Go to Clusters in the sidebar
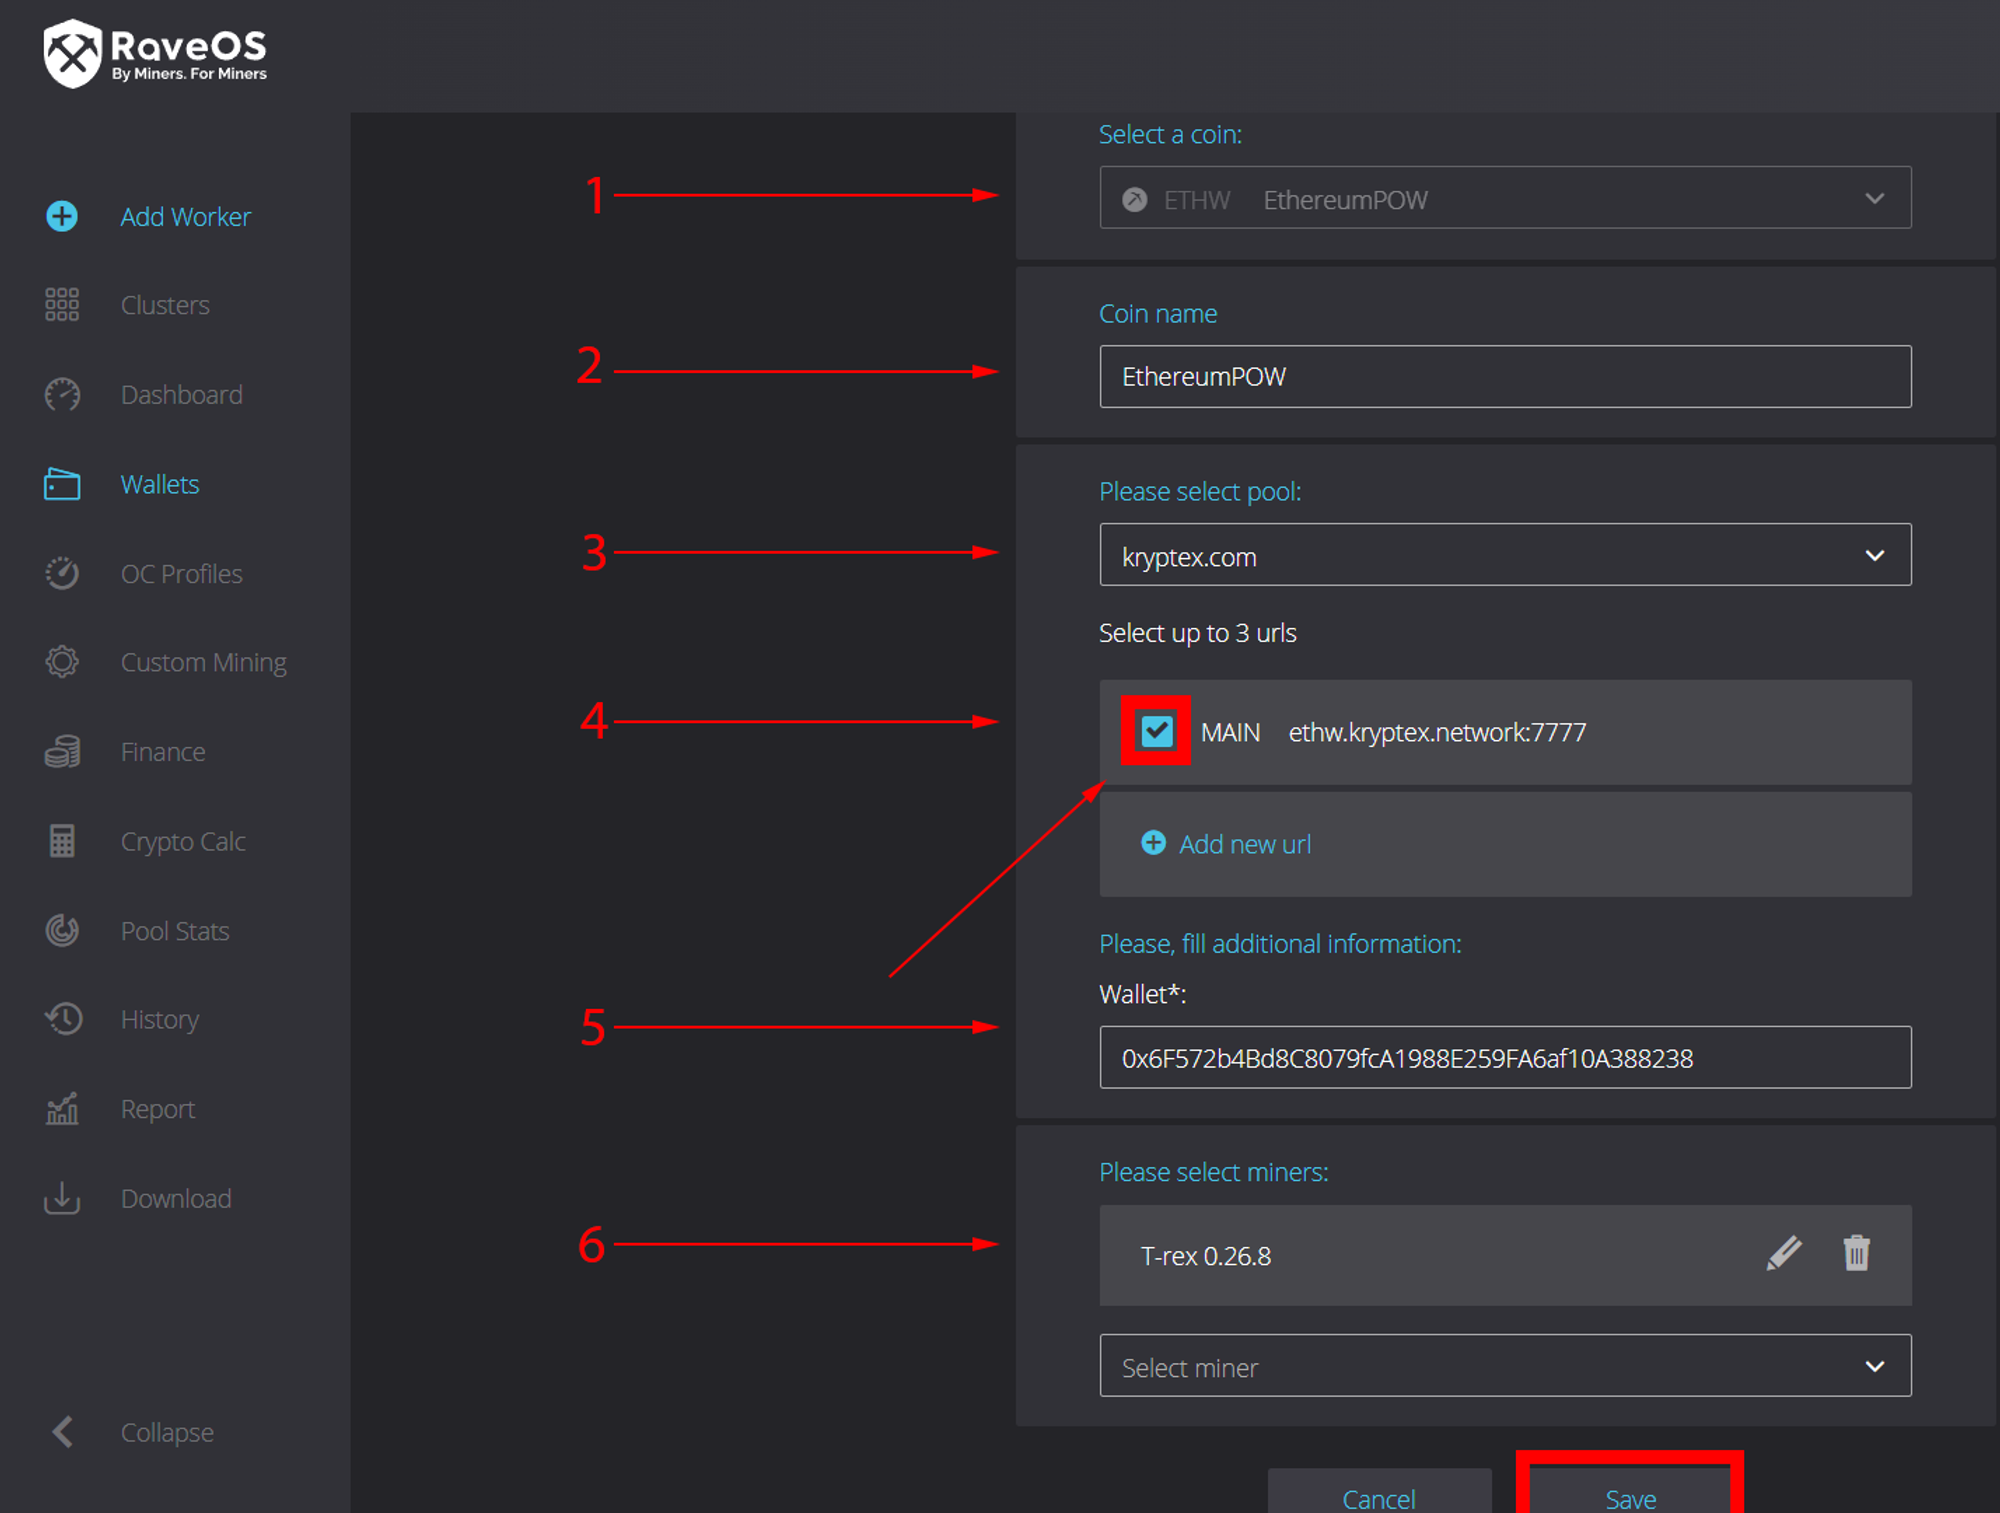Image resolution: width=2000 pixels, height=1513 pixels. pyautogui.click(x=165, y=305)
